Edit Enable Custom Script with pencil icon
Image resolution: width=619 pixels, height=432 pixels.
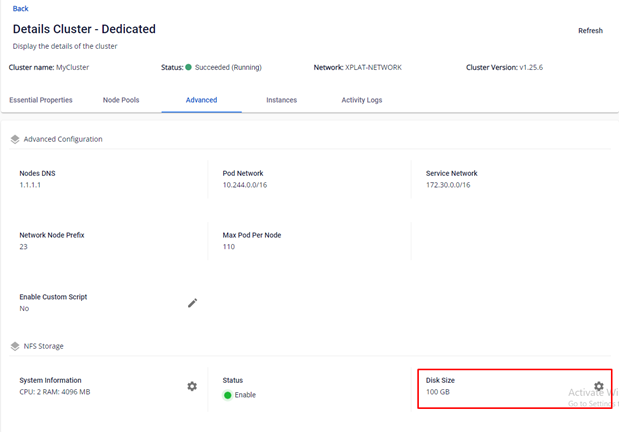(x=193, y=303)
